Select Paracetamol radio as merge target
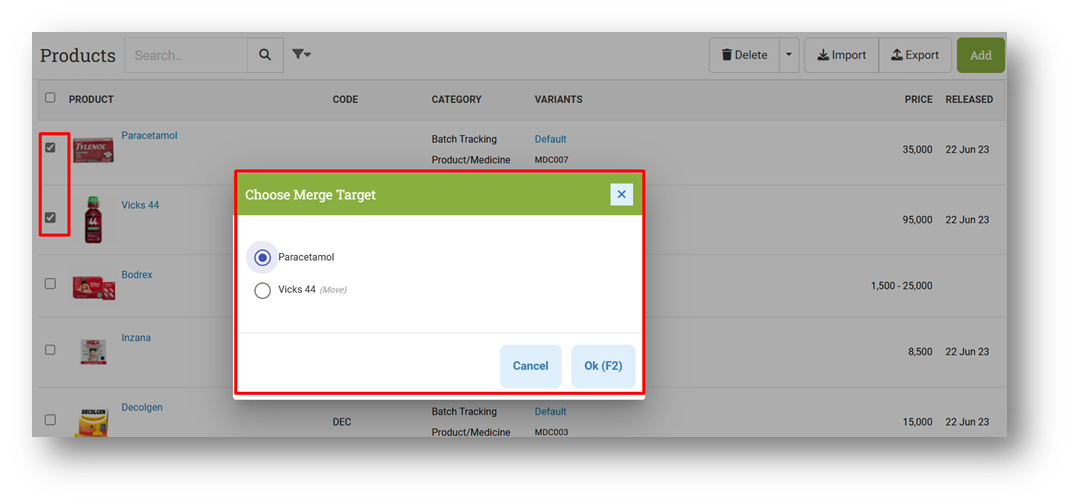This screenshot has width=1072, height=502. tap(263, 258)
